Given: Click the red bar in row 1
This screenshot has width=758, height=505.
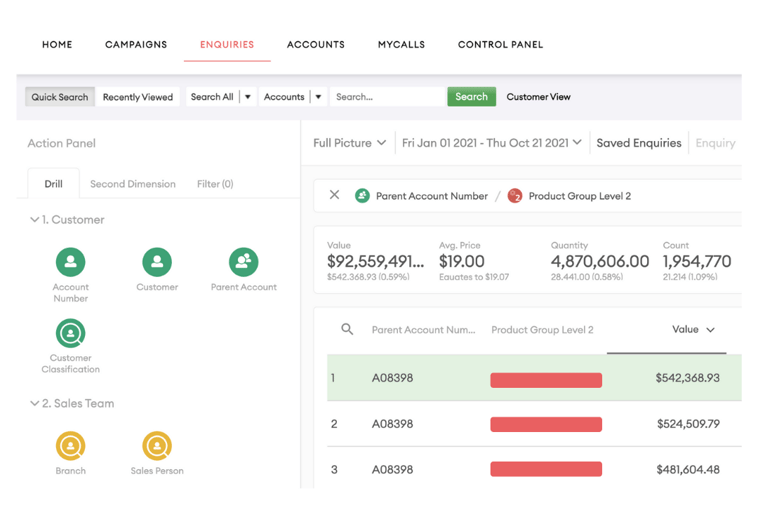Looking at the screenshot, I should tap(546, 380).
